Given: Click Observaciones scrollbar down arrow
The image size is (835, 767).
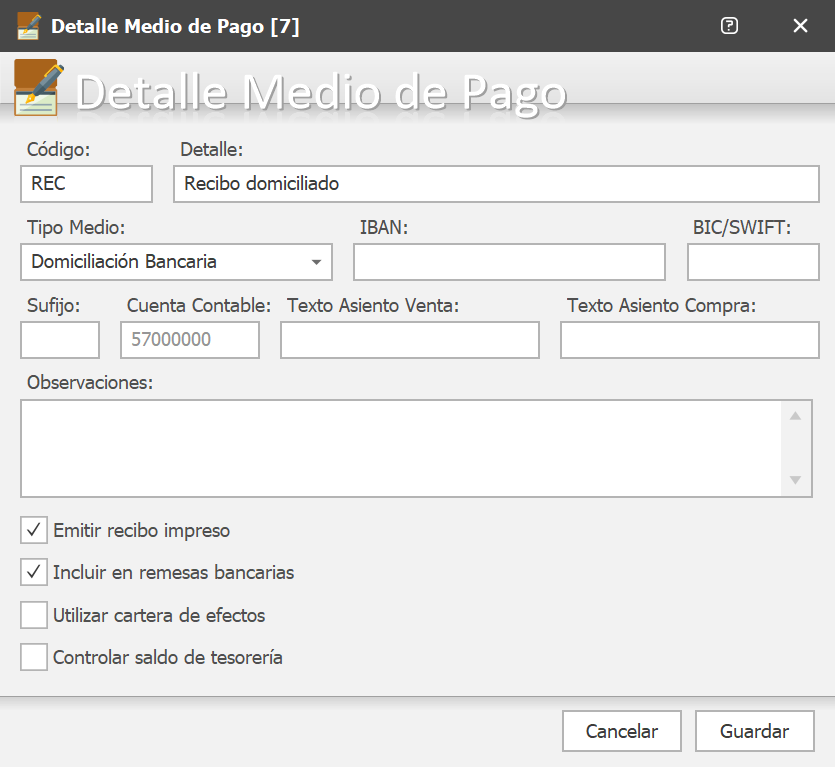Looking at the screenshot, I should point(796,480).
